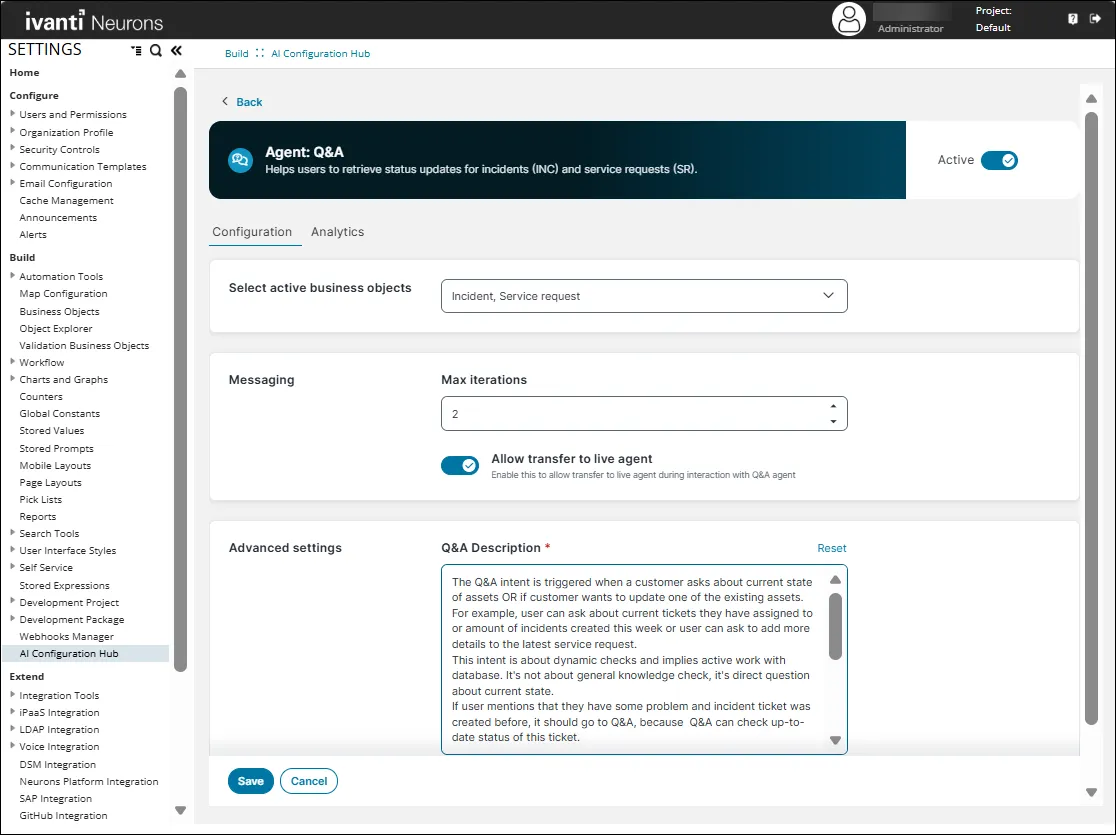Open Webhooks Manager in sidebar
The height and width of the screenshot is (835, 1116).
point(66,636)
